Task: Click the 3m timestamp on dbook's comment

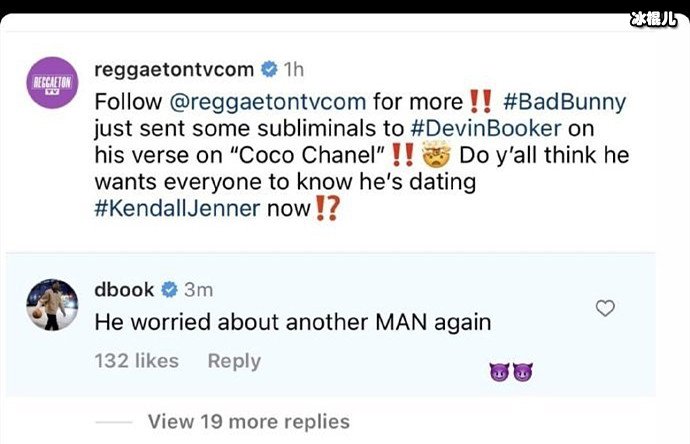Action: pyautogui.click(x=198, y=289)
